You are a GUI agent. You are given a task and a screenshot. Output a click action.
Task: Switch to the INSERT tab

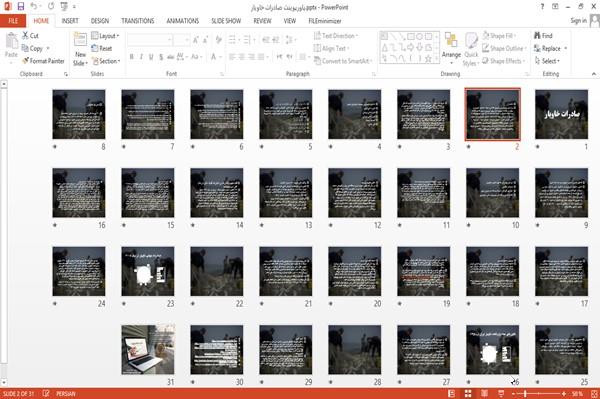tap(70, 21)
